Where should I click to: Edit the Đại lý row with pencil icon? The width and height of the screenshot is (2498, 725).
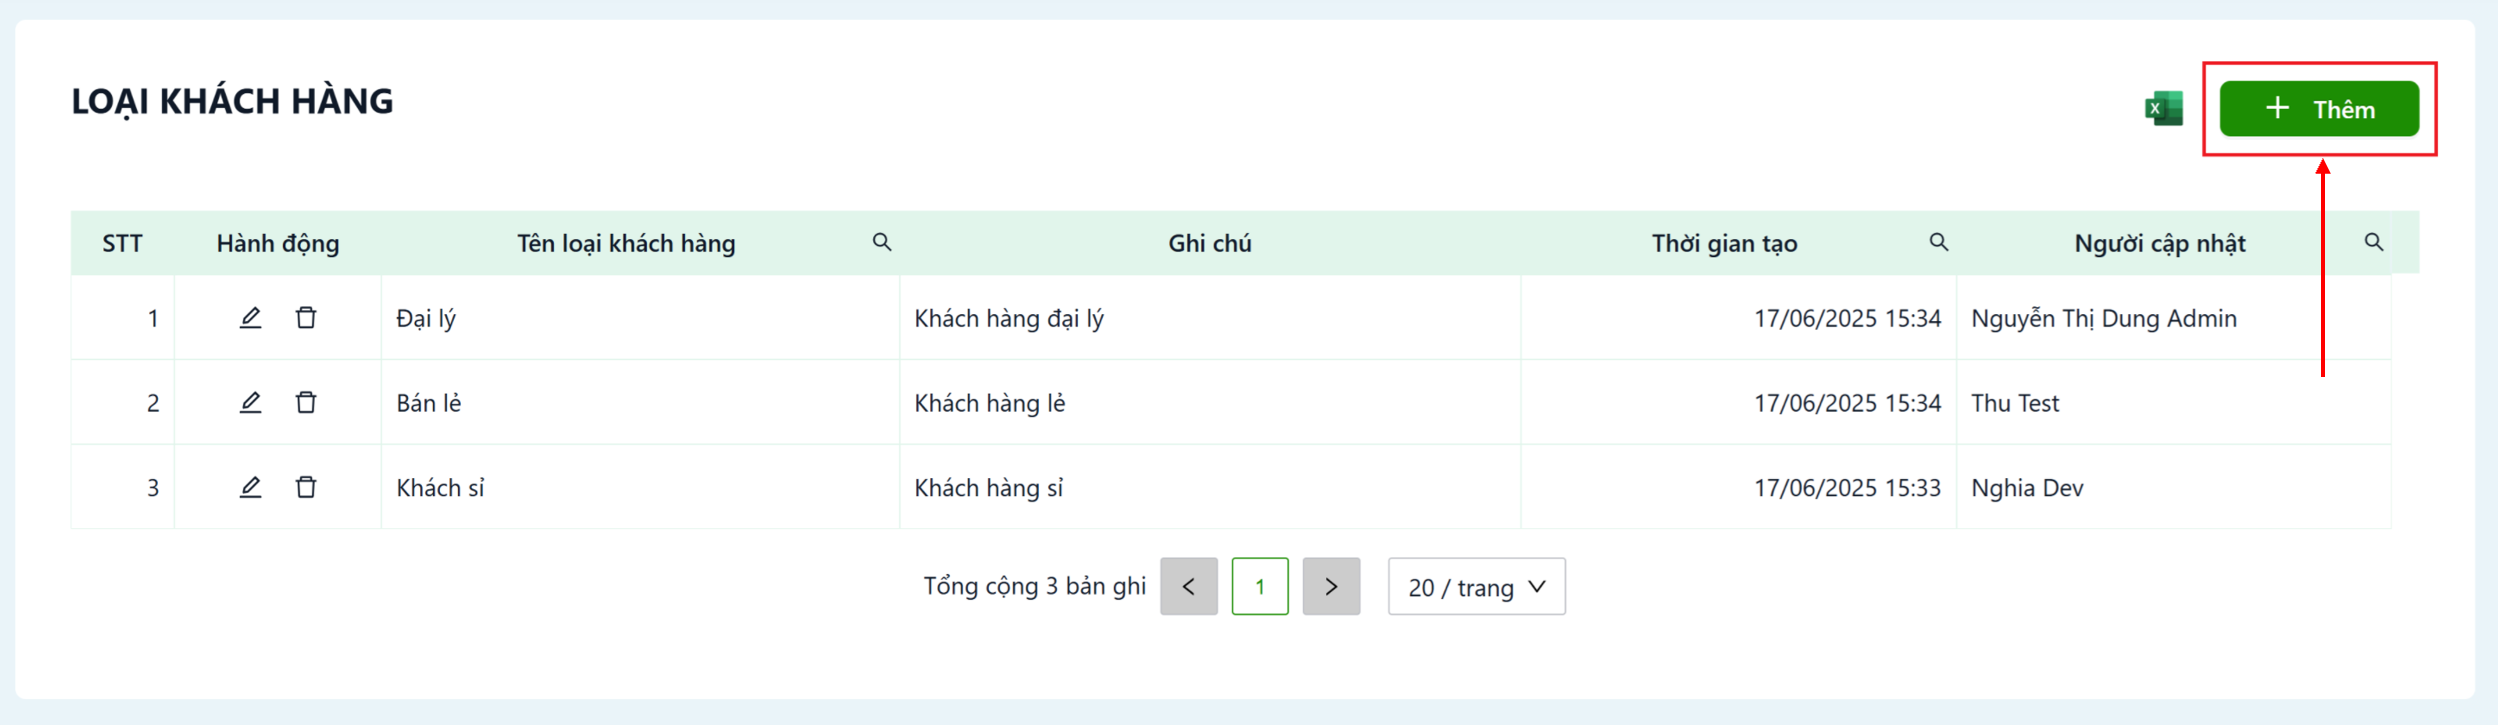[x=250, y=318]
